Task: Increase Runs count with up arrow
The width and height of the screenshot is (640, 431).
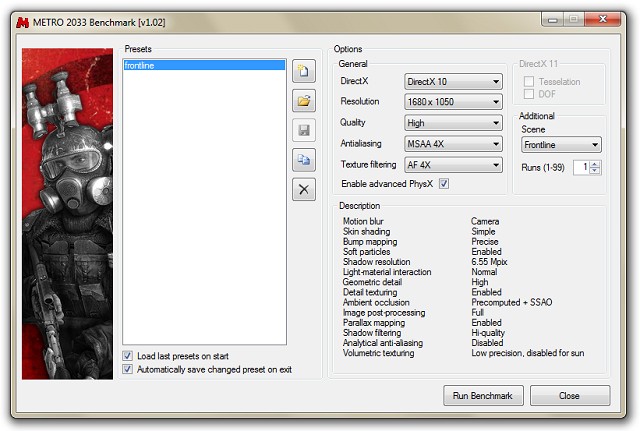Action: pos(595,164)
